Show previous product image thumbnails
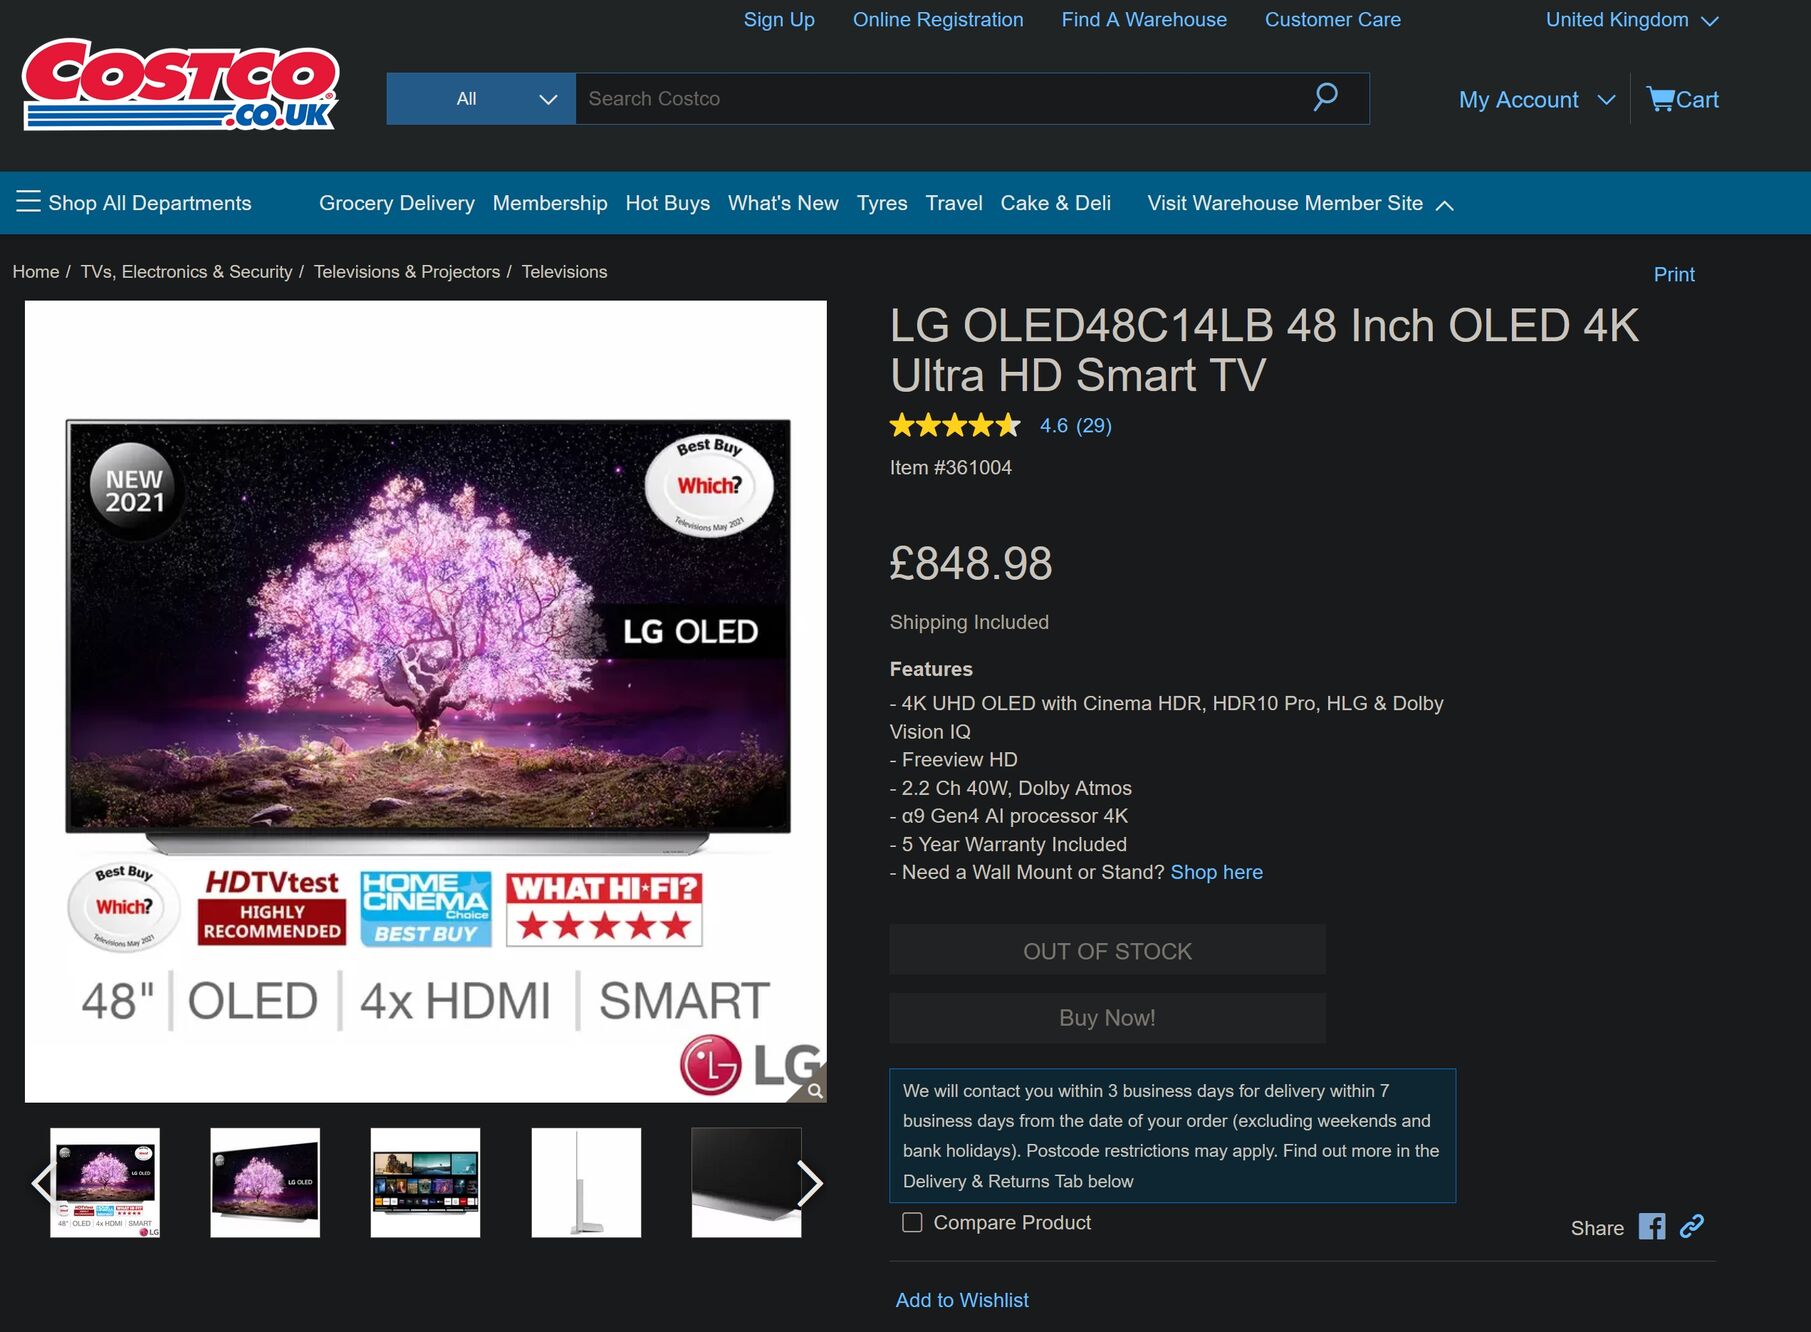 42,1184
